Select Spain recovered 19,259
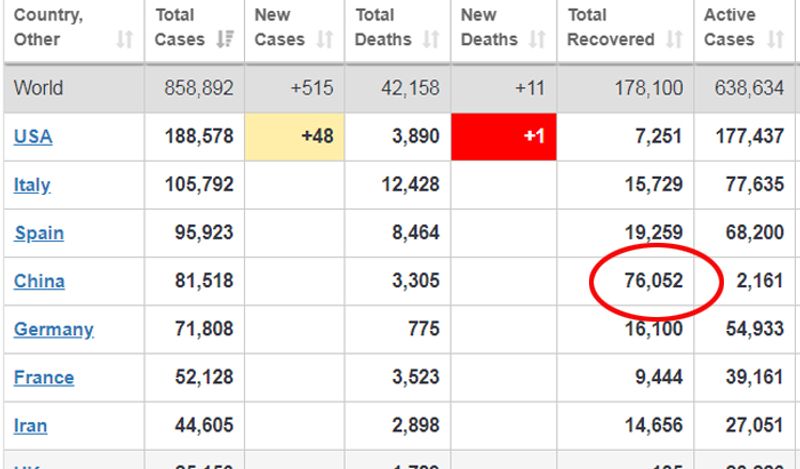The width and height of the screenshot is (800, 469). 654,233
